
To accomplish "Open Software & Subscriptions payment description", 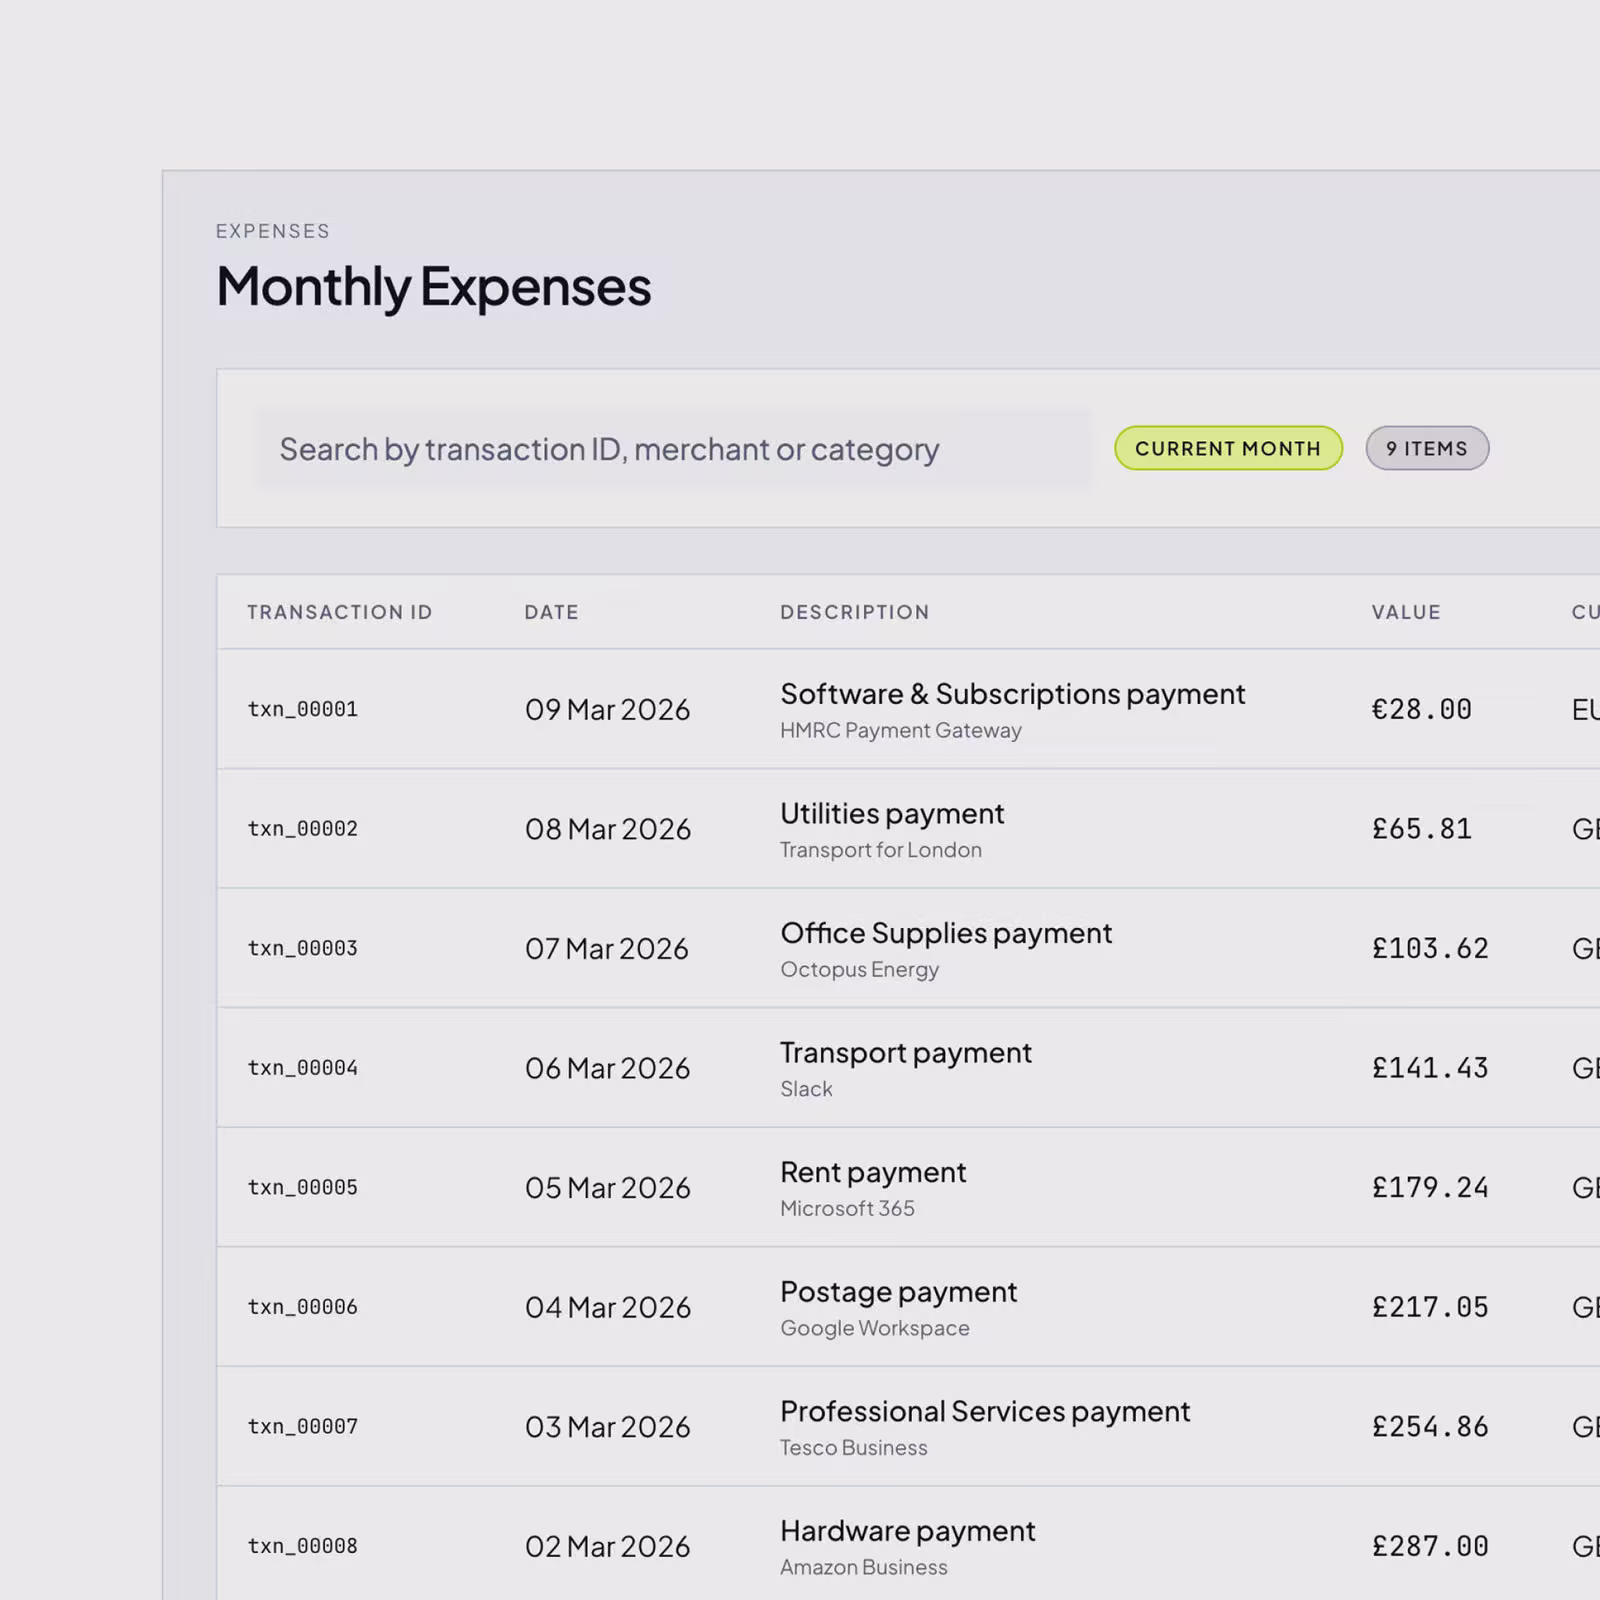I will point(1012,694).
